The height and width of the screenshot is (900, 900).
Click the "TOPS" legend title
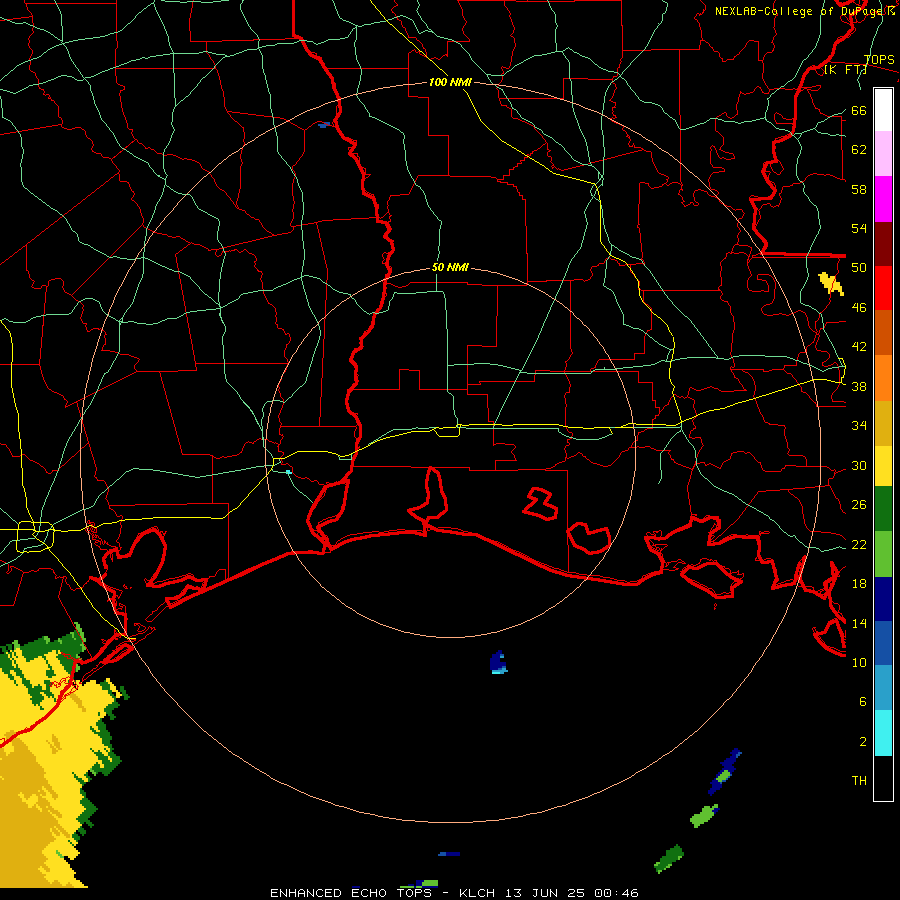click(x=879, y=59)
